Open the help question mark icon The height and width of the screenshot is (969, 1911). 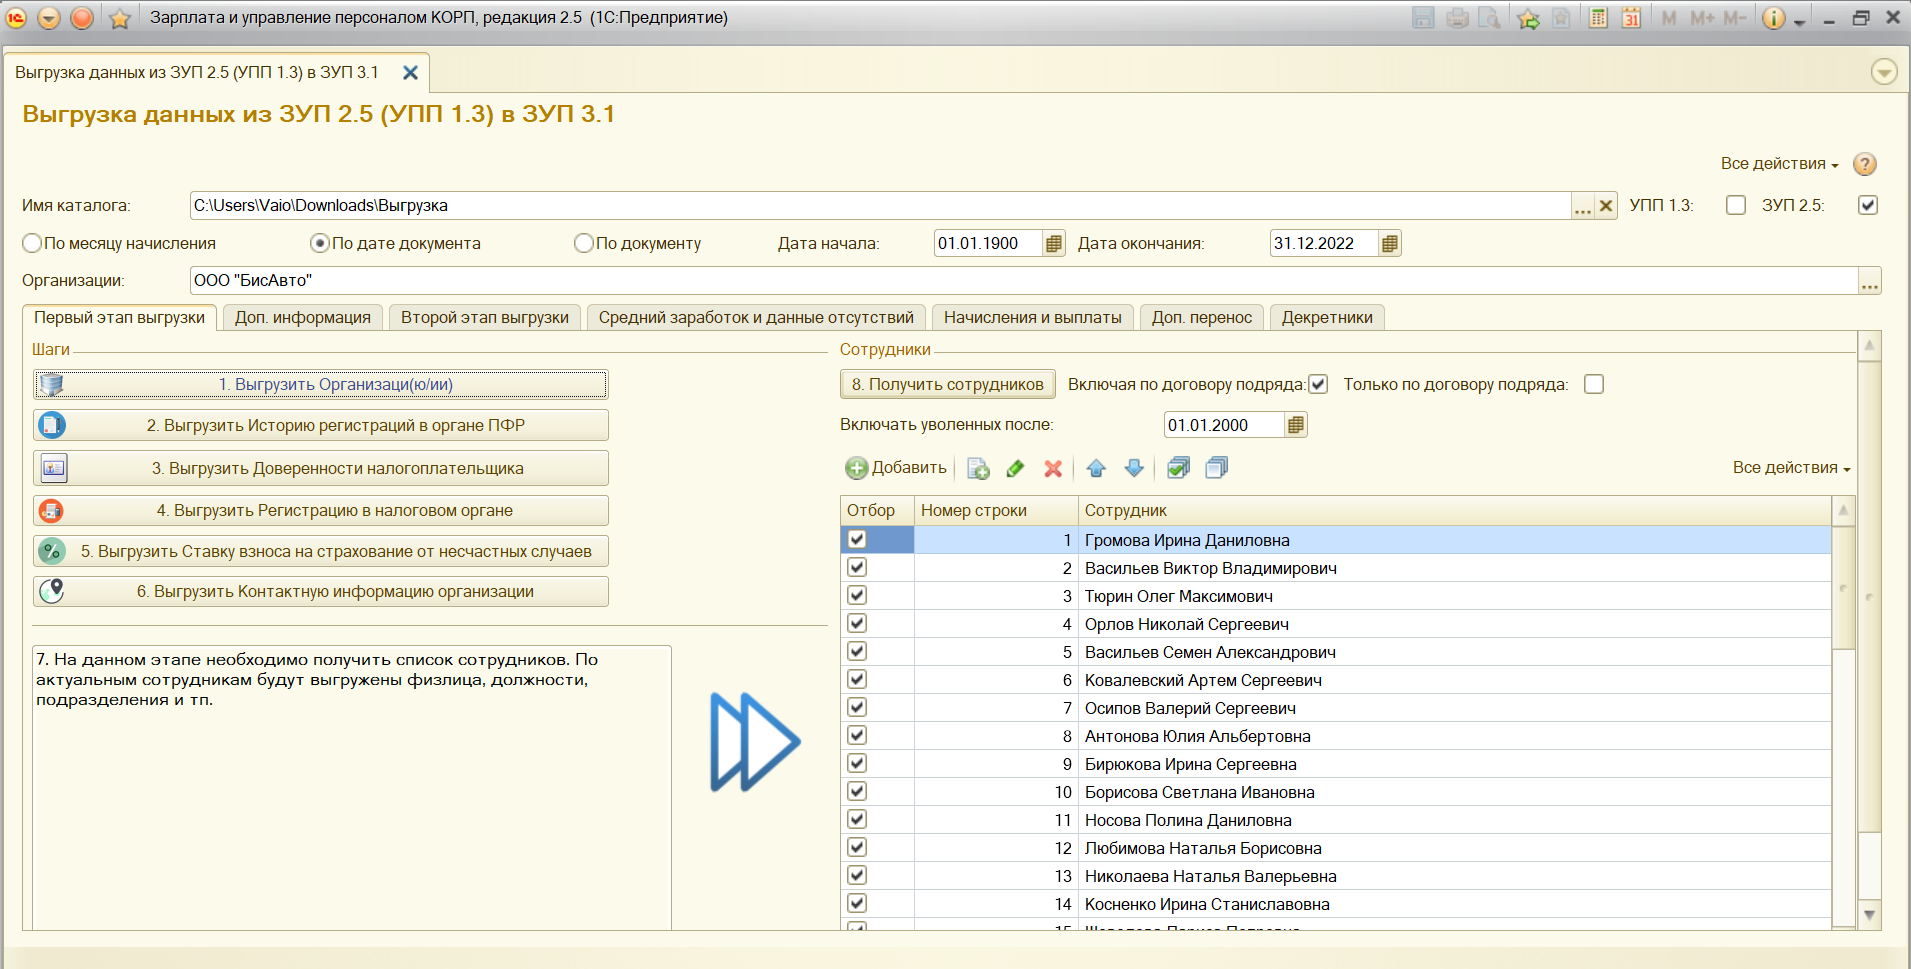coord(1865,164)
